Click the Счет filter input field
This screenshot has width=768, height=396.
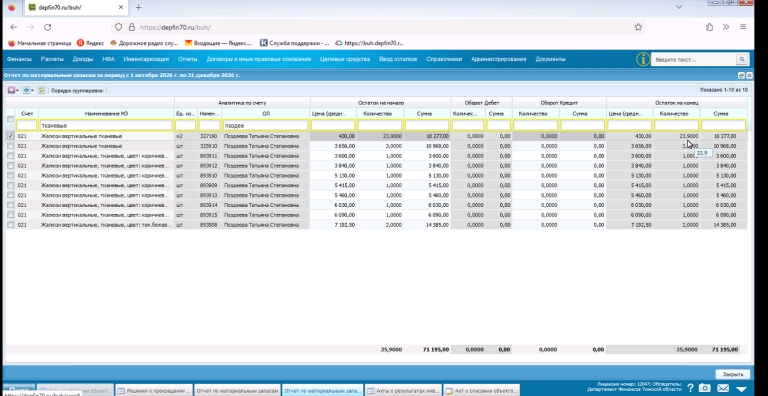coord(26,125)
